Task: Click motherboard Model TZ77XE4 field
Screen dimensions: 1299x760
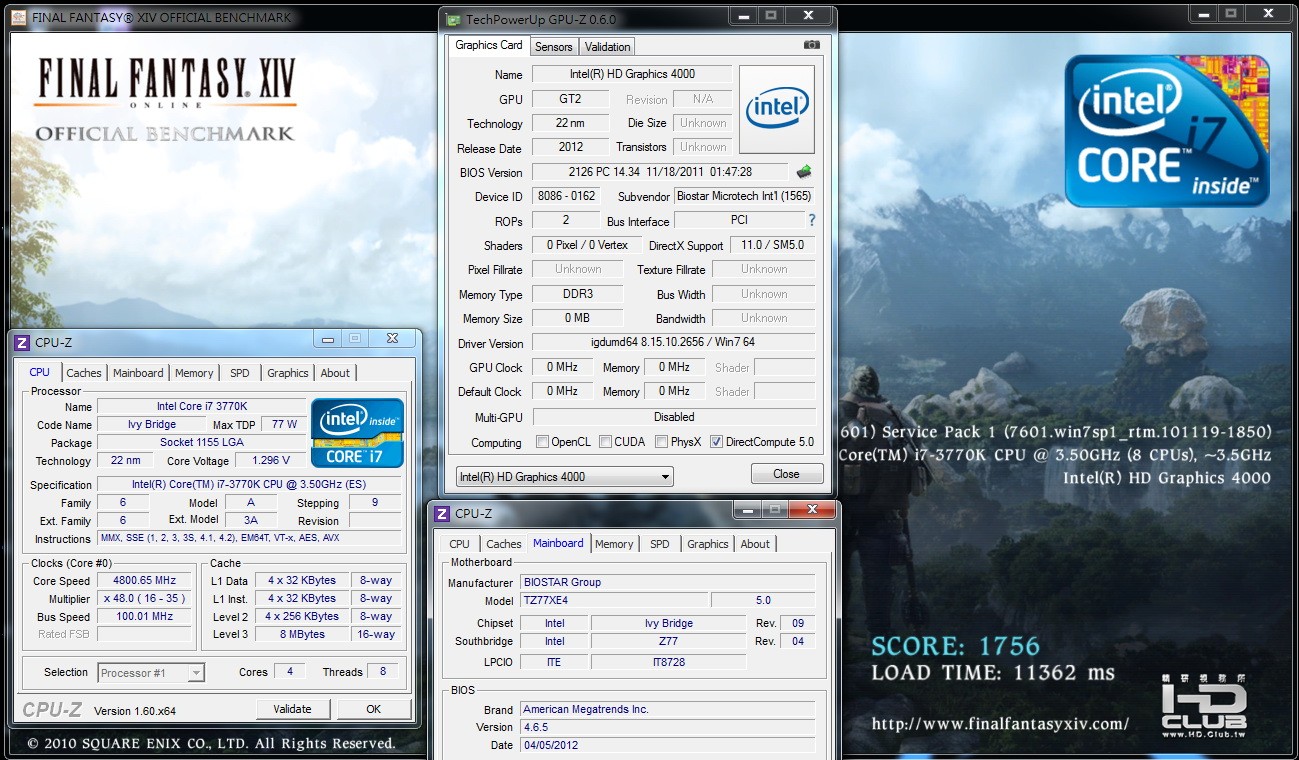Action: coord(614,600)
